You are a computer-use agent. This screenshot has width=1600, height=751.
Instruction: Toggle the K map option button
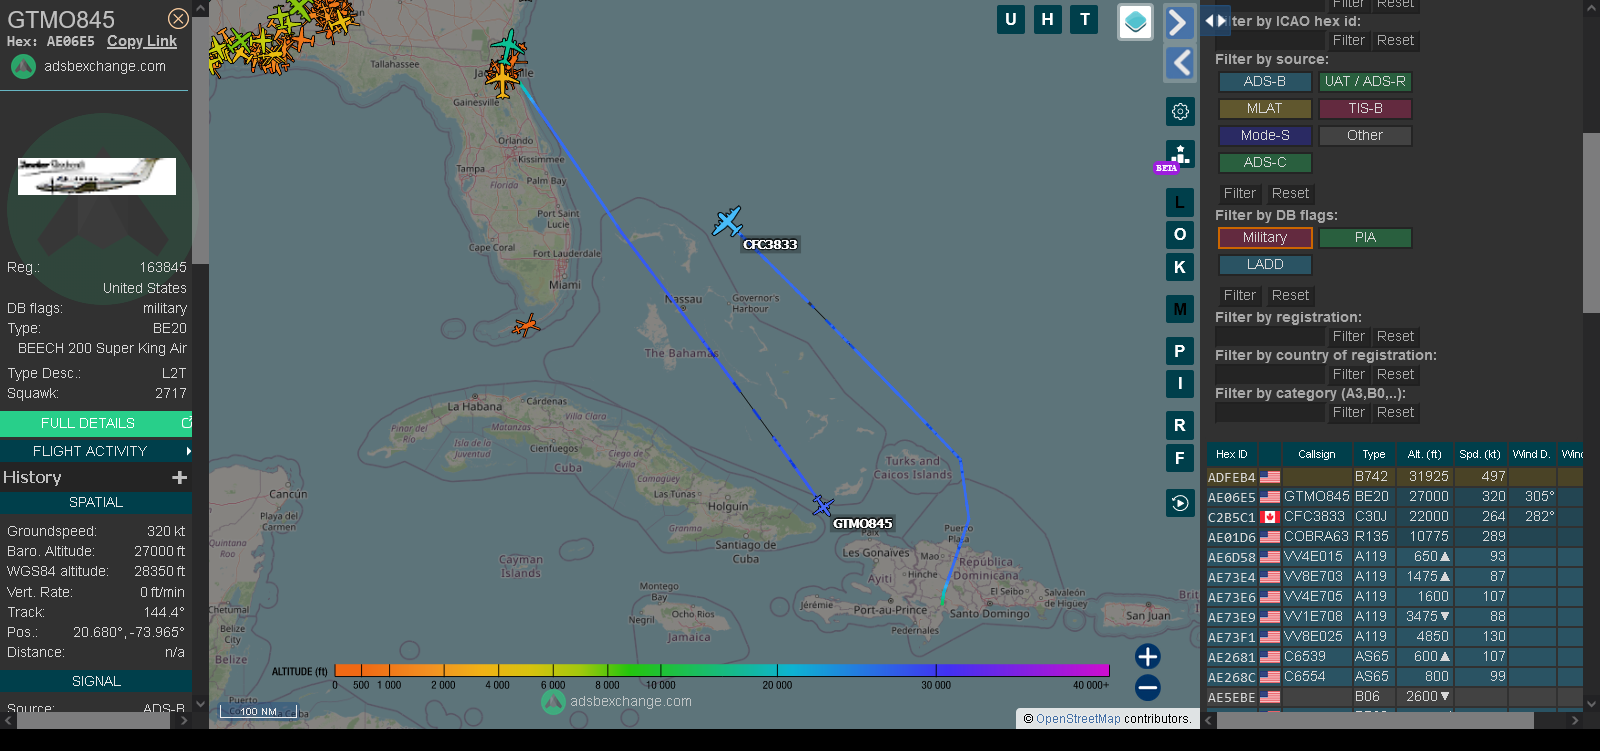click(x=1180, y=267)
